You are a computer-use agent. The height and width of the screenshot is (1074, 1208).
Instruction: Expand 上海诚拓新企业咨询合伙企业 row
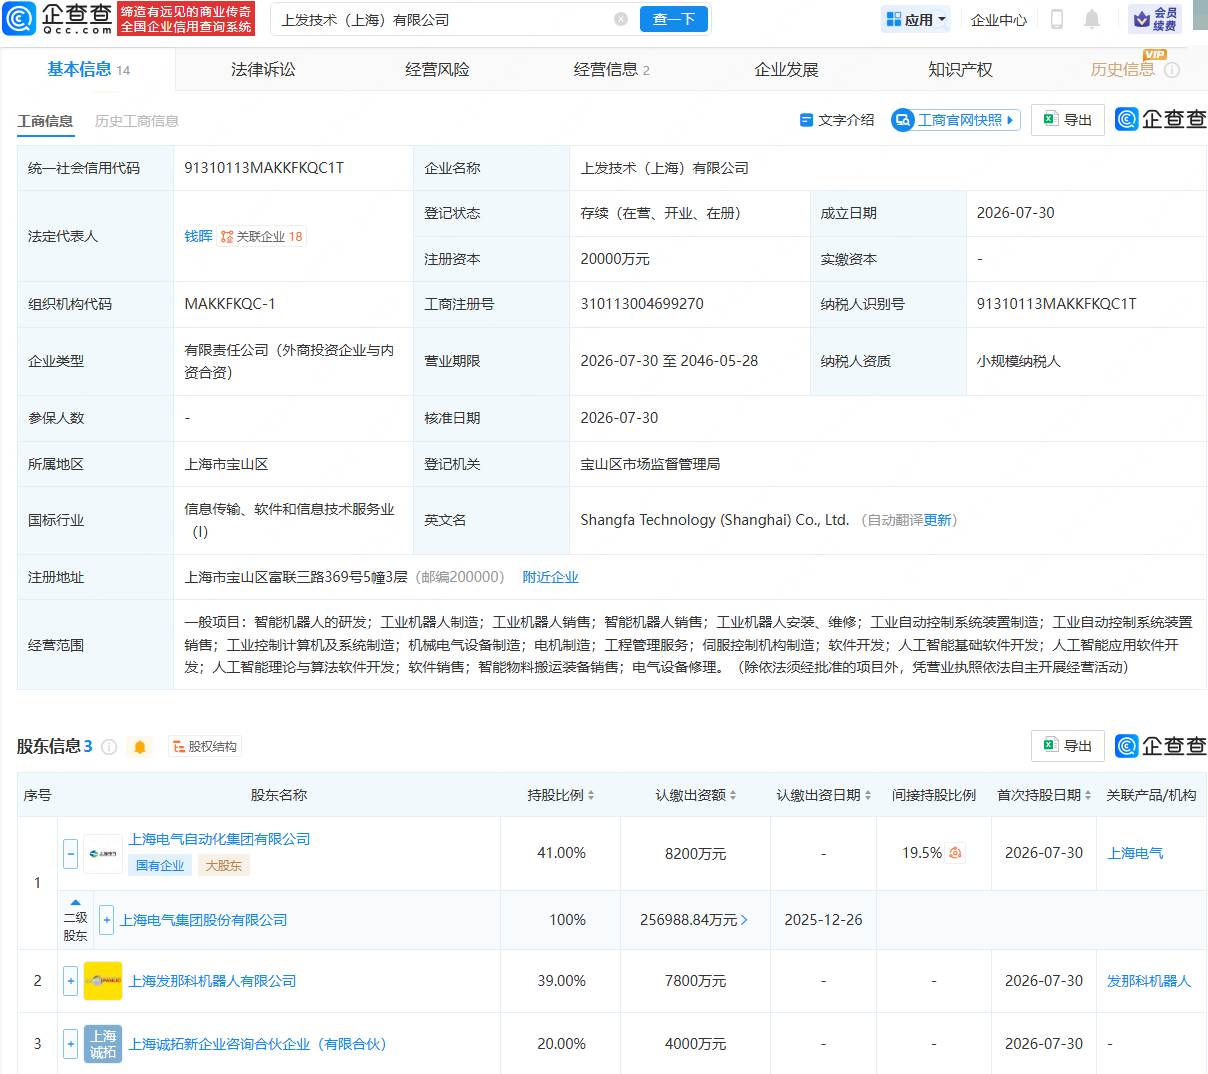pos(70,1044)
